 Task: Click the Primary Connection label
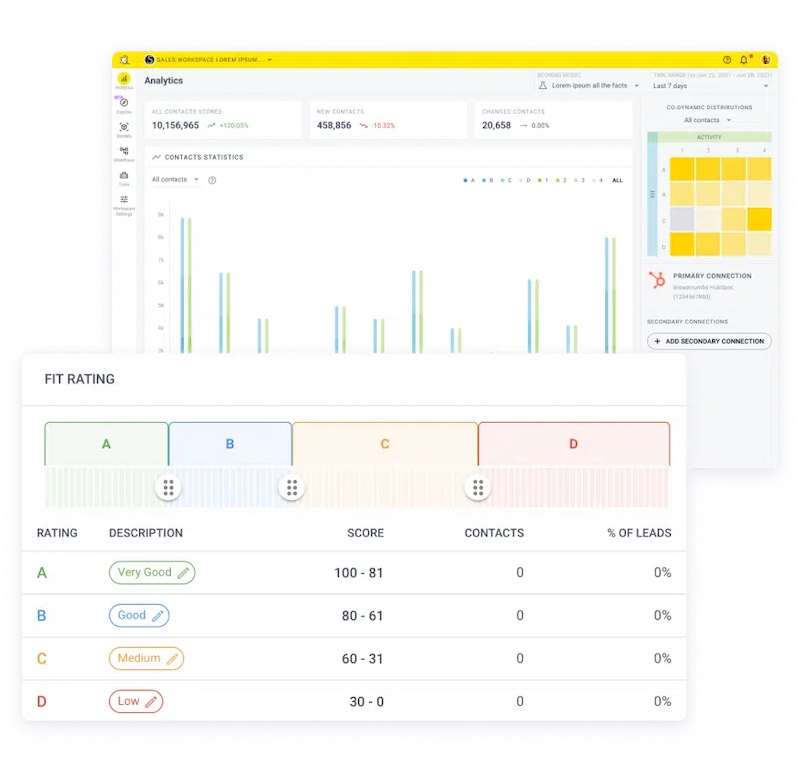[x=712, y=276]
